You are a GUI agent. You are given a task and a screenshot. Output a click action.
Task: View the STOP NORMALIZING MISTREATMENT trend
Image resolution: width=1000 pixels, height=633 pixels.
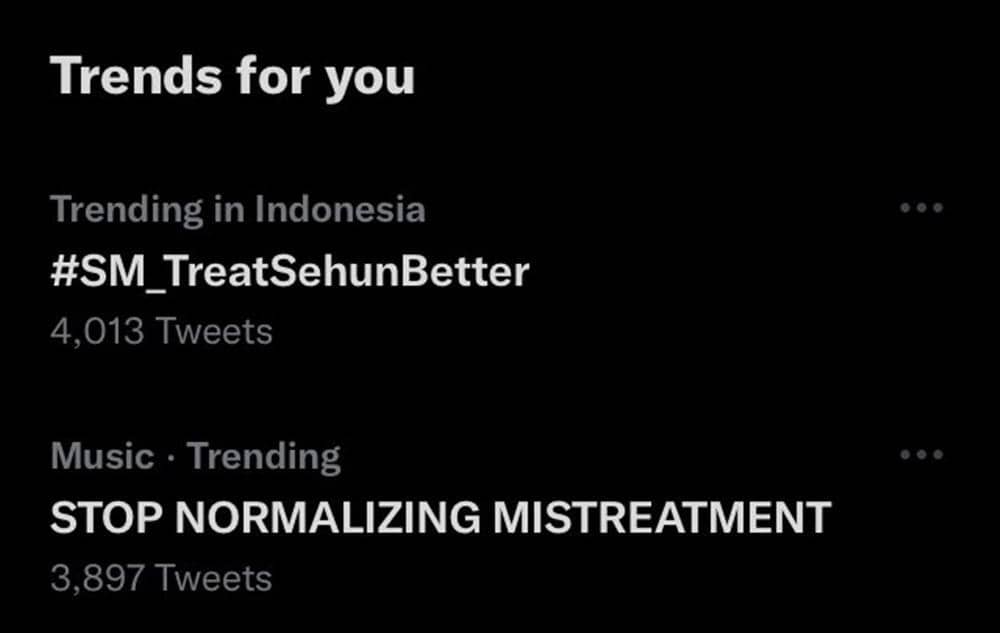pos(440,517)
